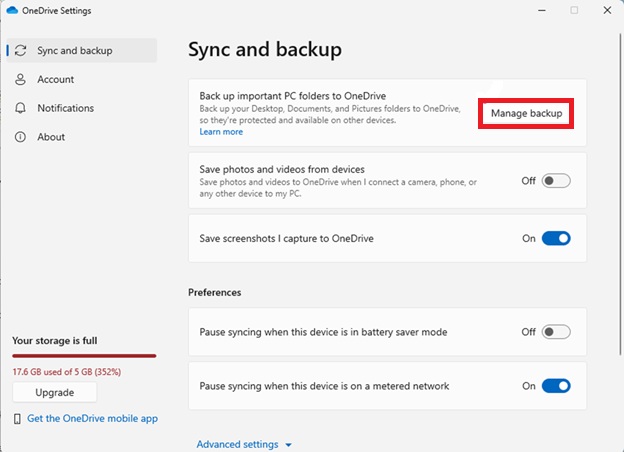
Task: Minimize the OneDrive Settings window
Action: pyautogui.click(x=542, y=10)
